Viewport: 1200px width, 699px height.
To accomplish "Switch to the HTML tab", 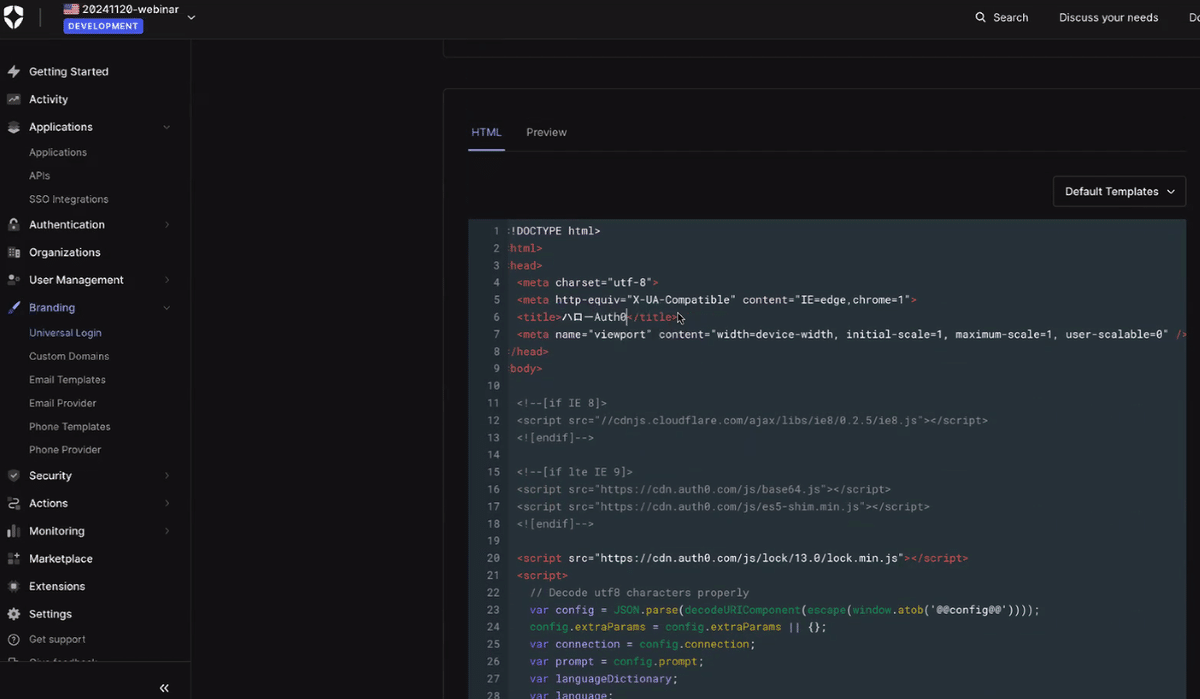I will 486,132.
